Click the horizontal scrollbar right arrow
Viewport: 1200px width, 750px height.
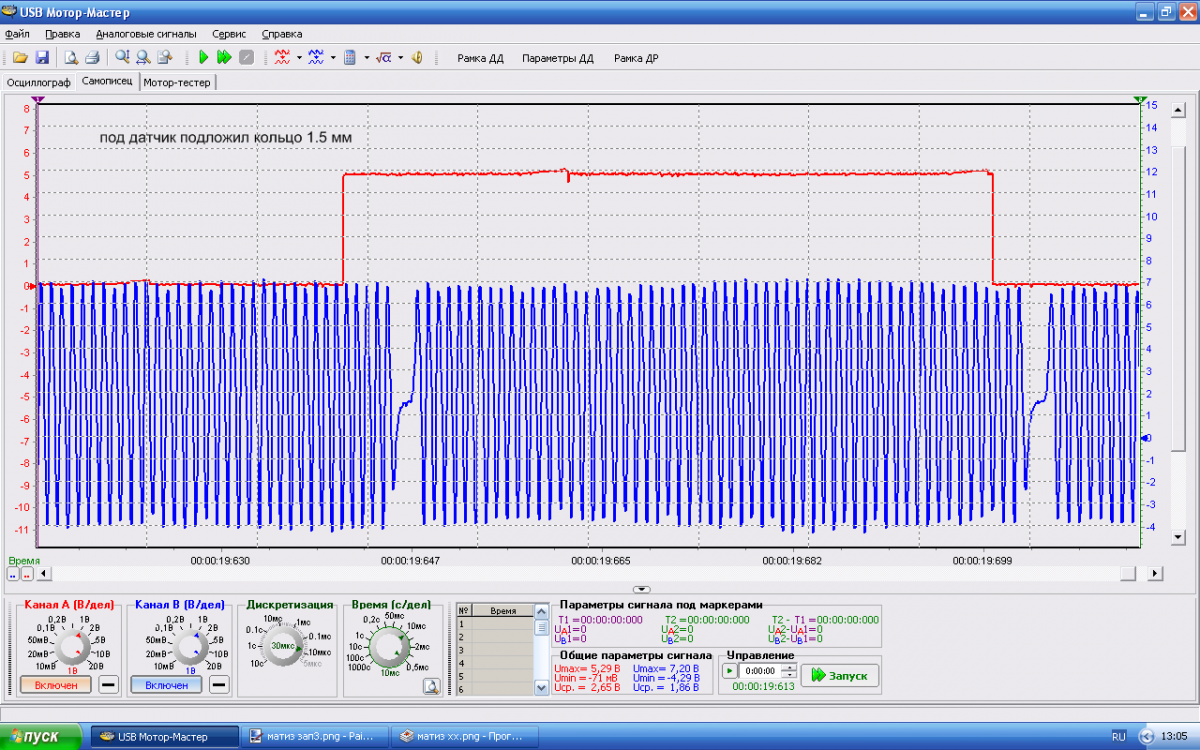[1156, 573]
